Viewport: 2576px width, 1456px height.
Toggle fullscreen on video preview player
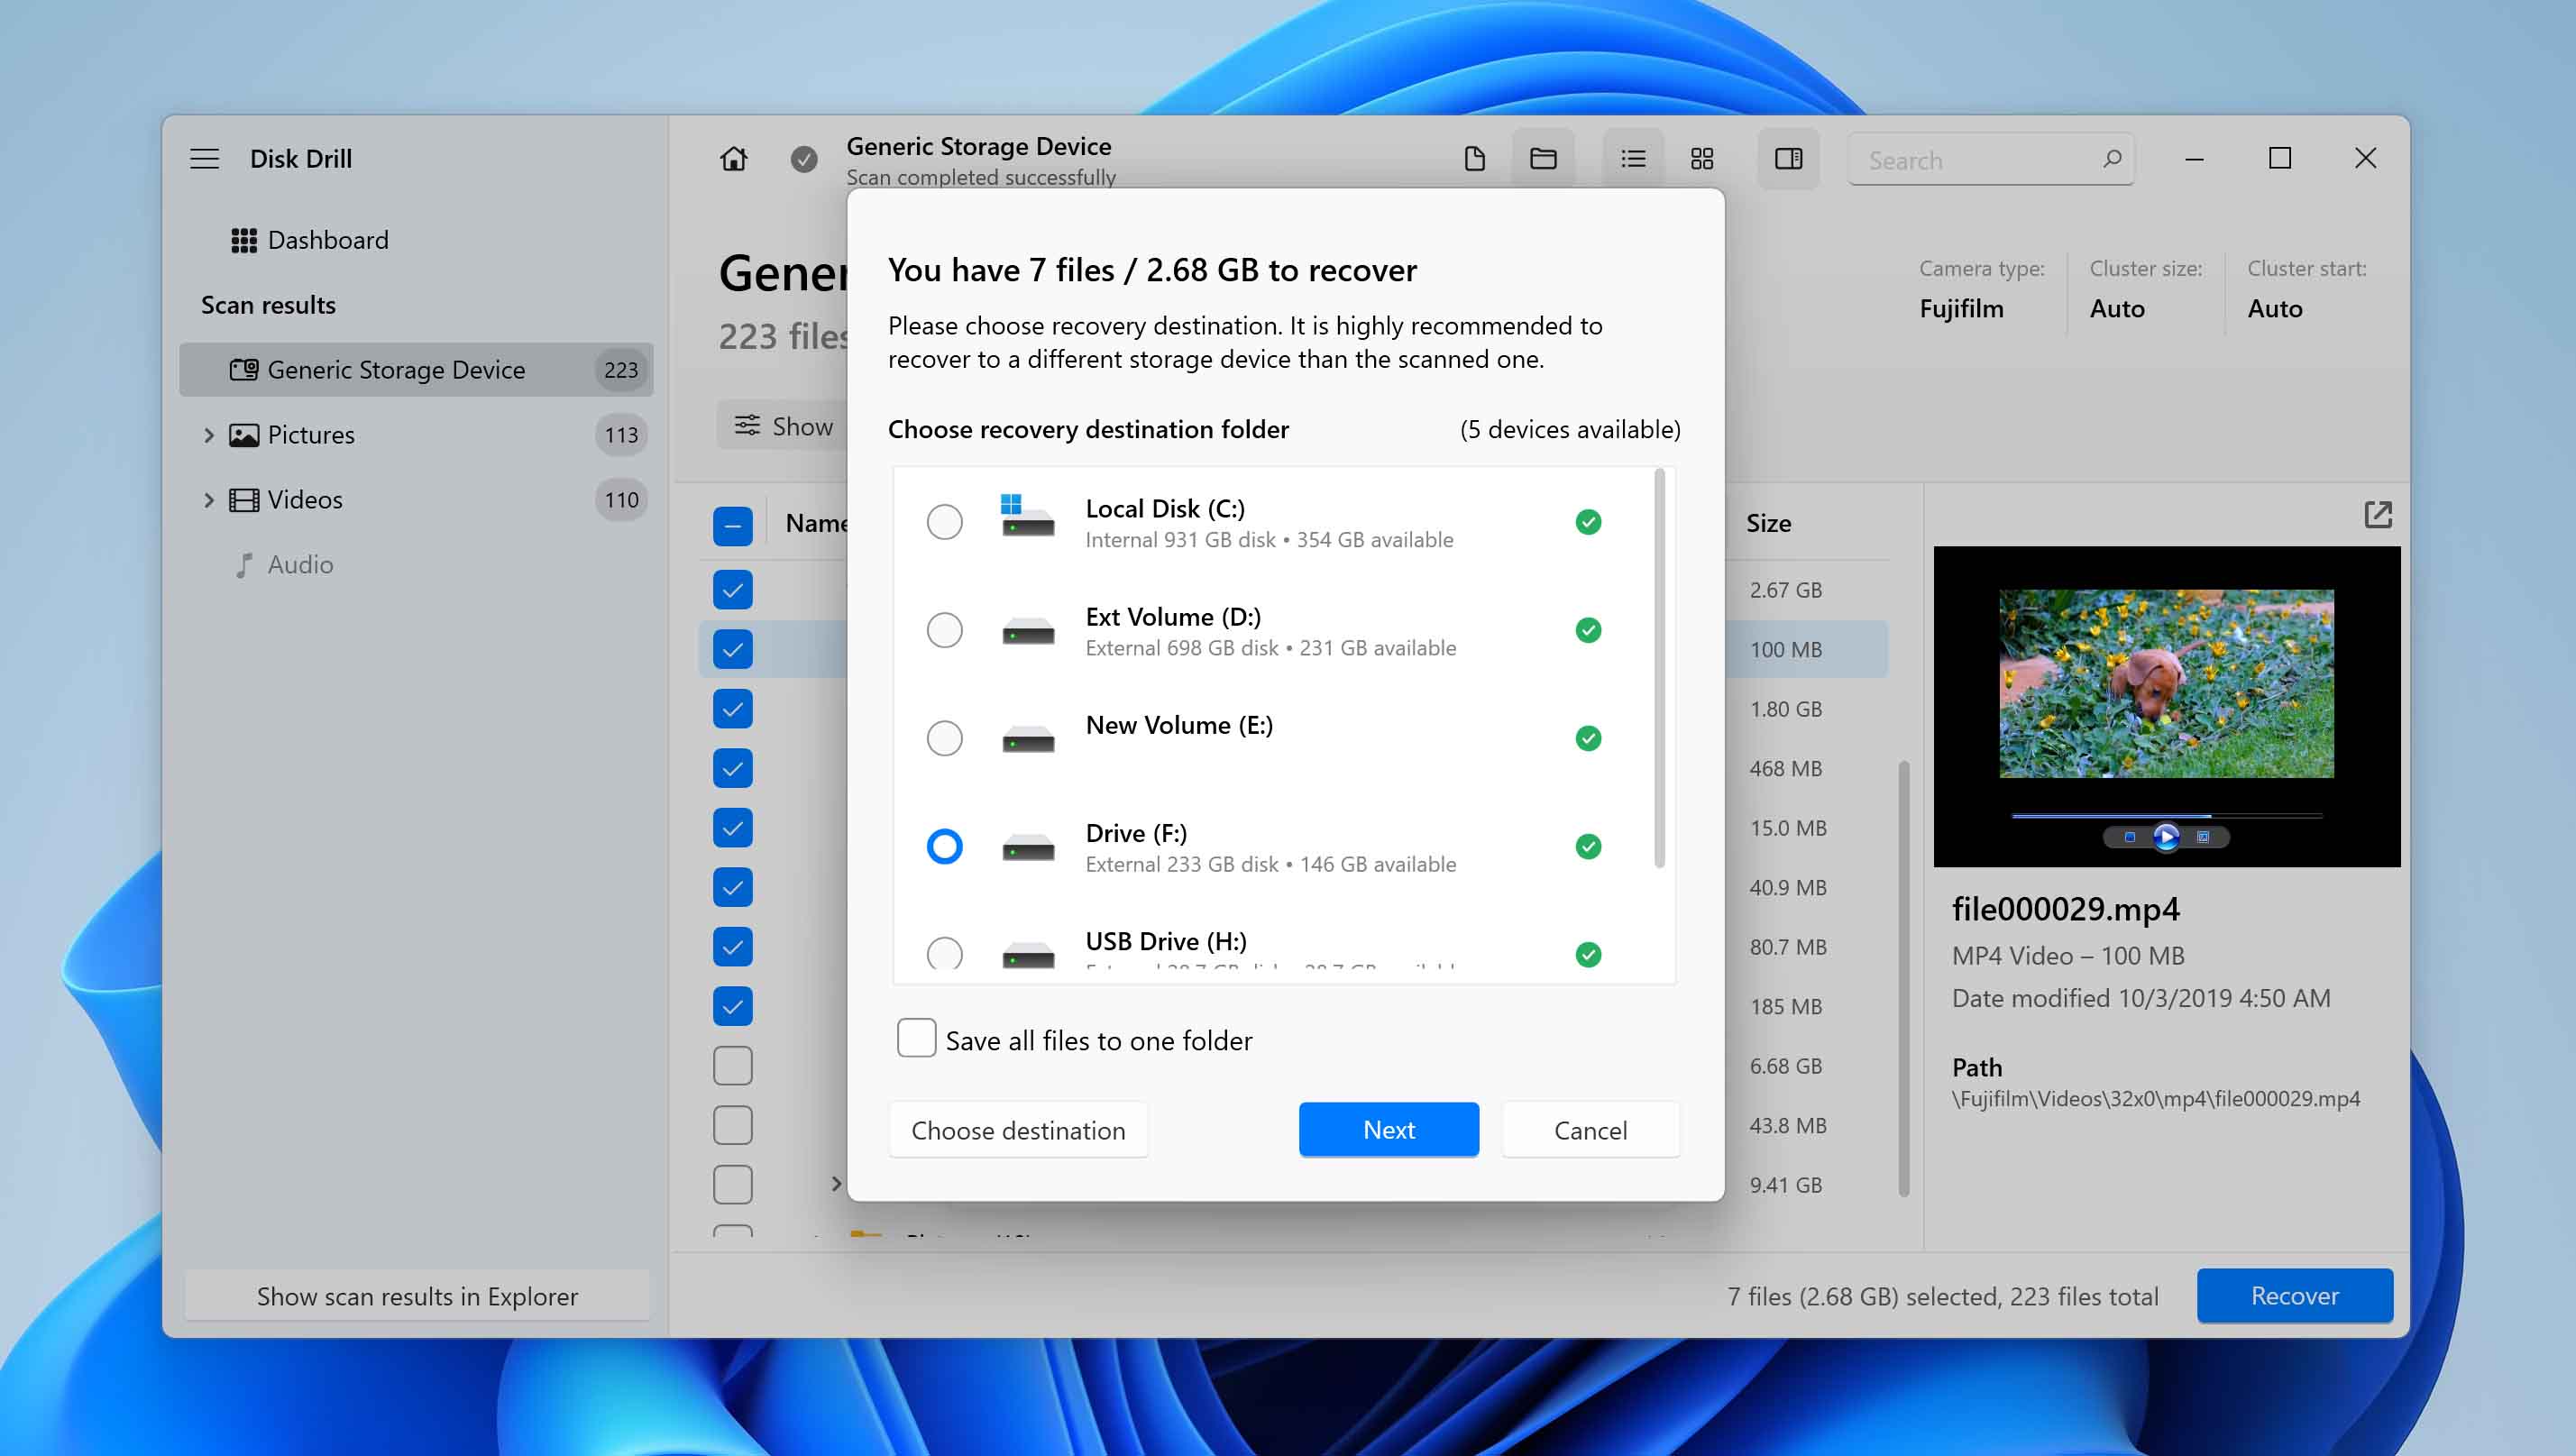tap(2202, 837)
